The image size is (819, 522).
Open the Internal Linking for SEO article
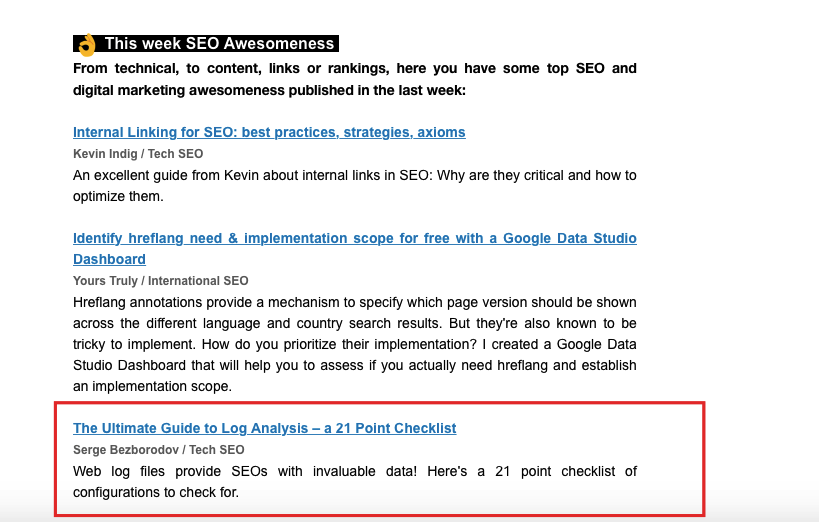269,132
